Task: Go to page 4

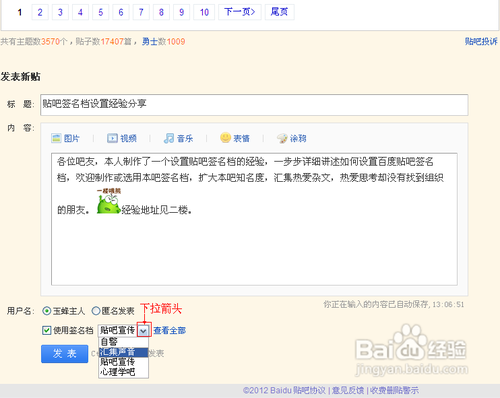Action: pyautogui.click(x=80, y=12)
